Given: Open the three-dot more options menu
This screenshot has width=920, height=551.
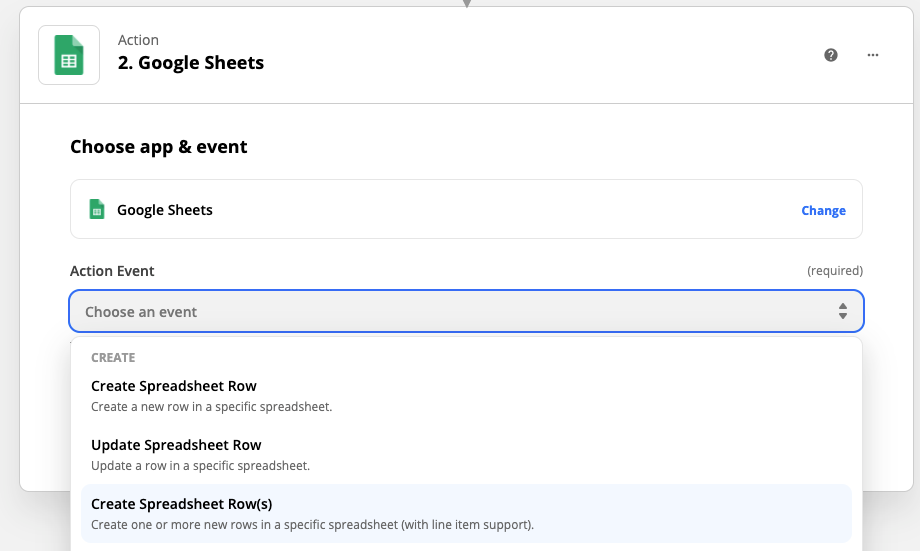Looking at the screenshot, I should coord(872,55).
